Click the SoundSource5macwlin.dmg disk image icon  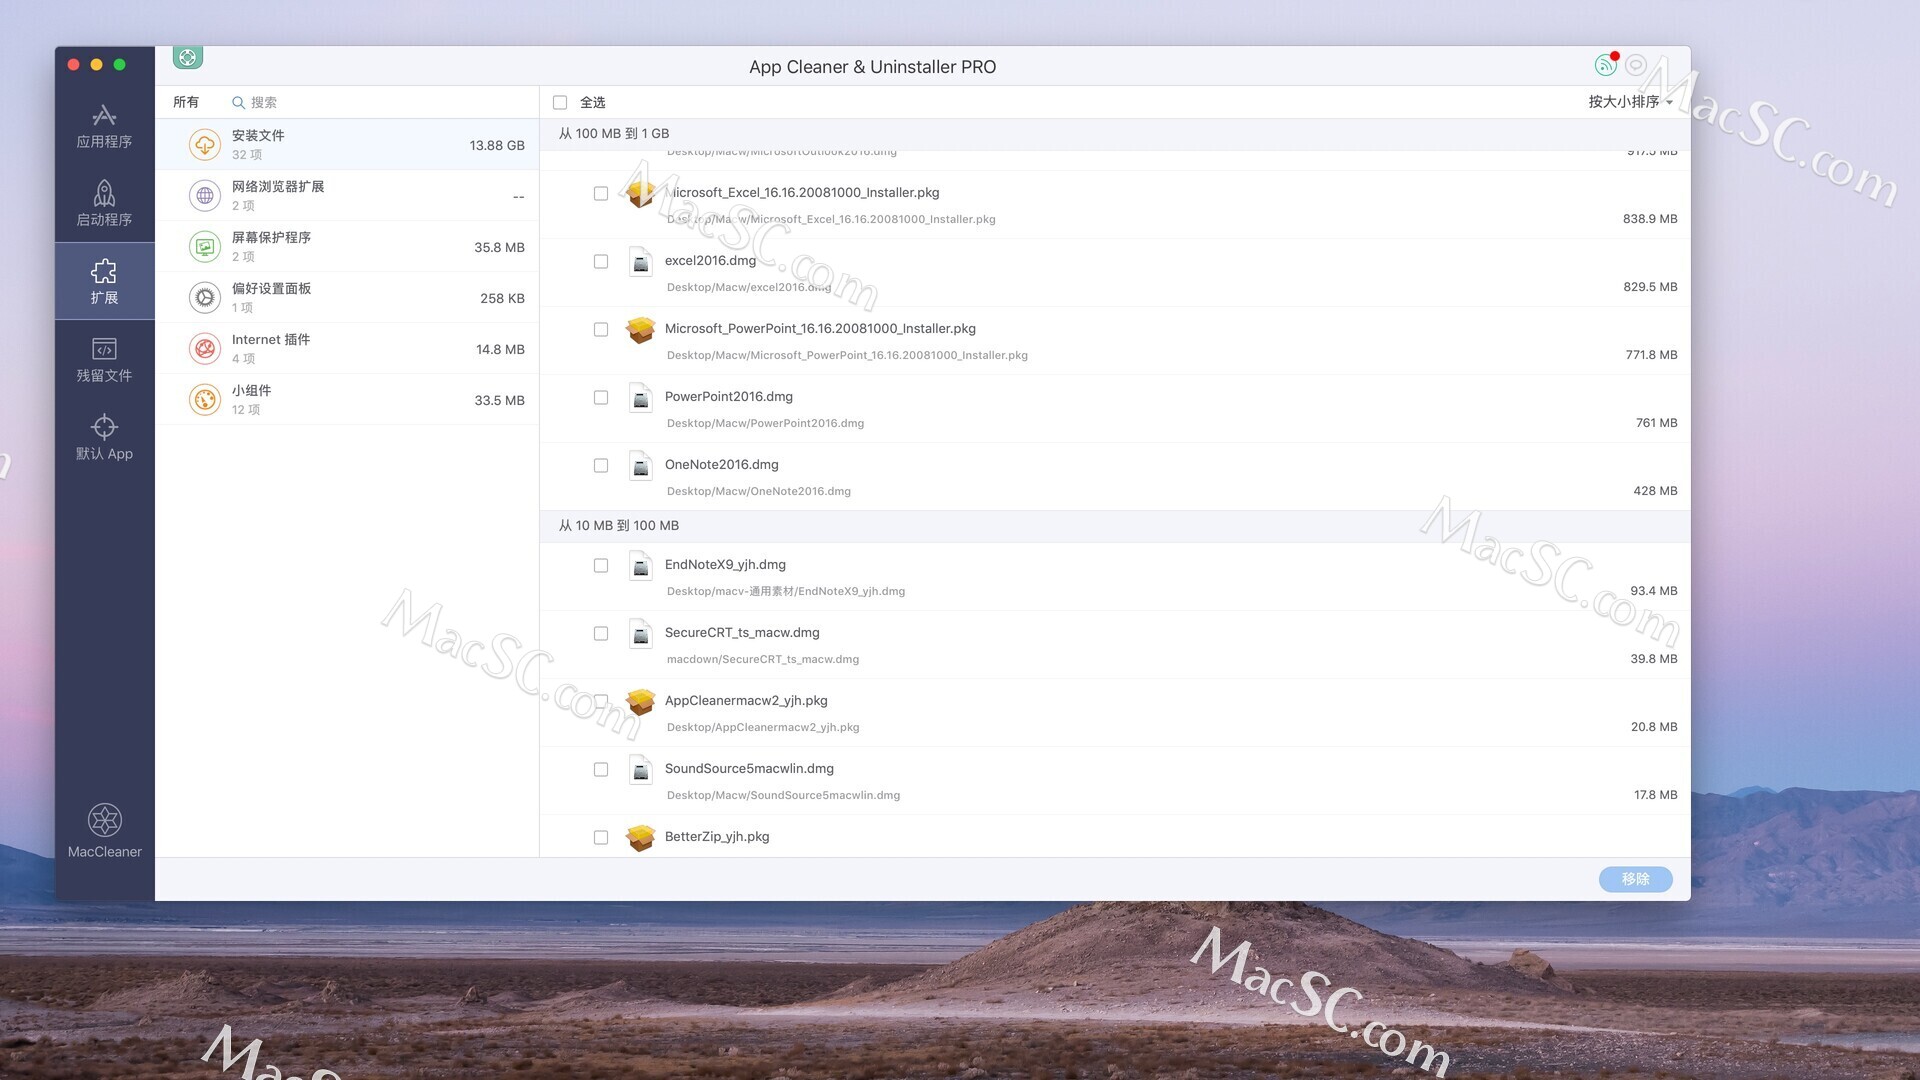641,770
